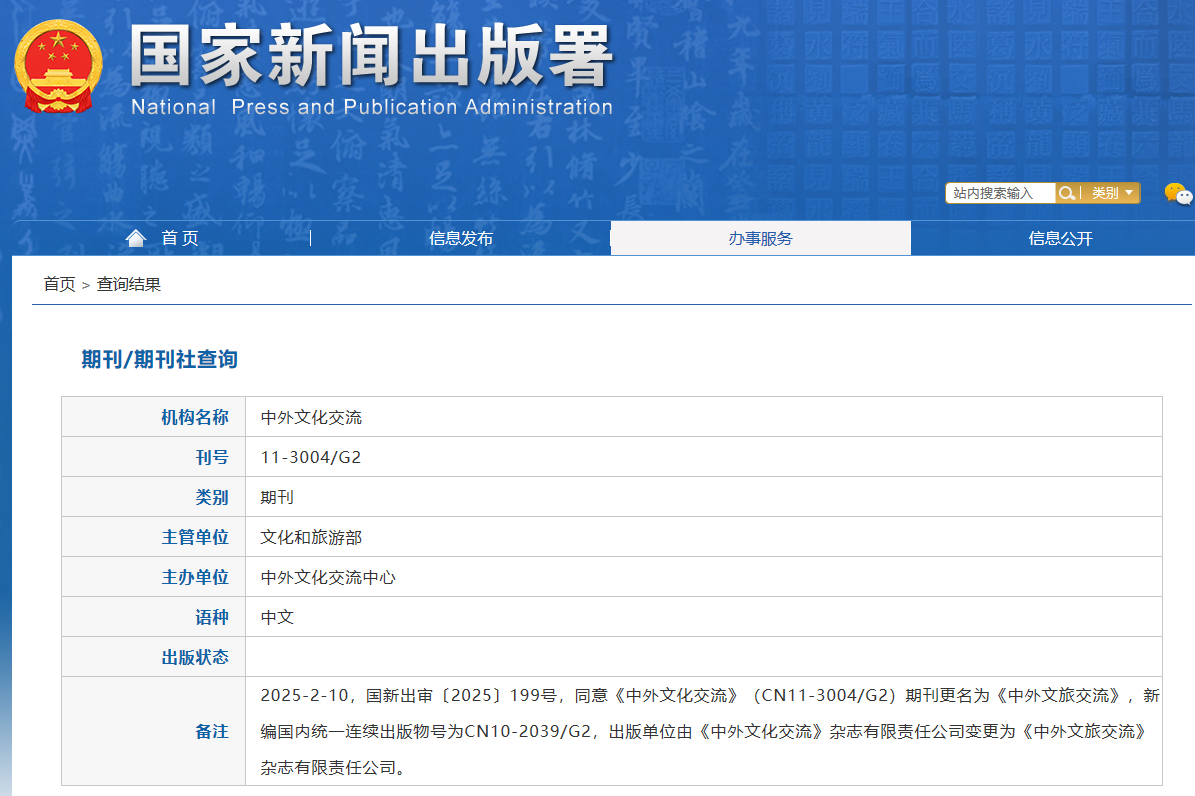1195x796 pixels.
Task: Select the 办事服务 nav tab
Action: click(x=761, y=239)
